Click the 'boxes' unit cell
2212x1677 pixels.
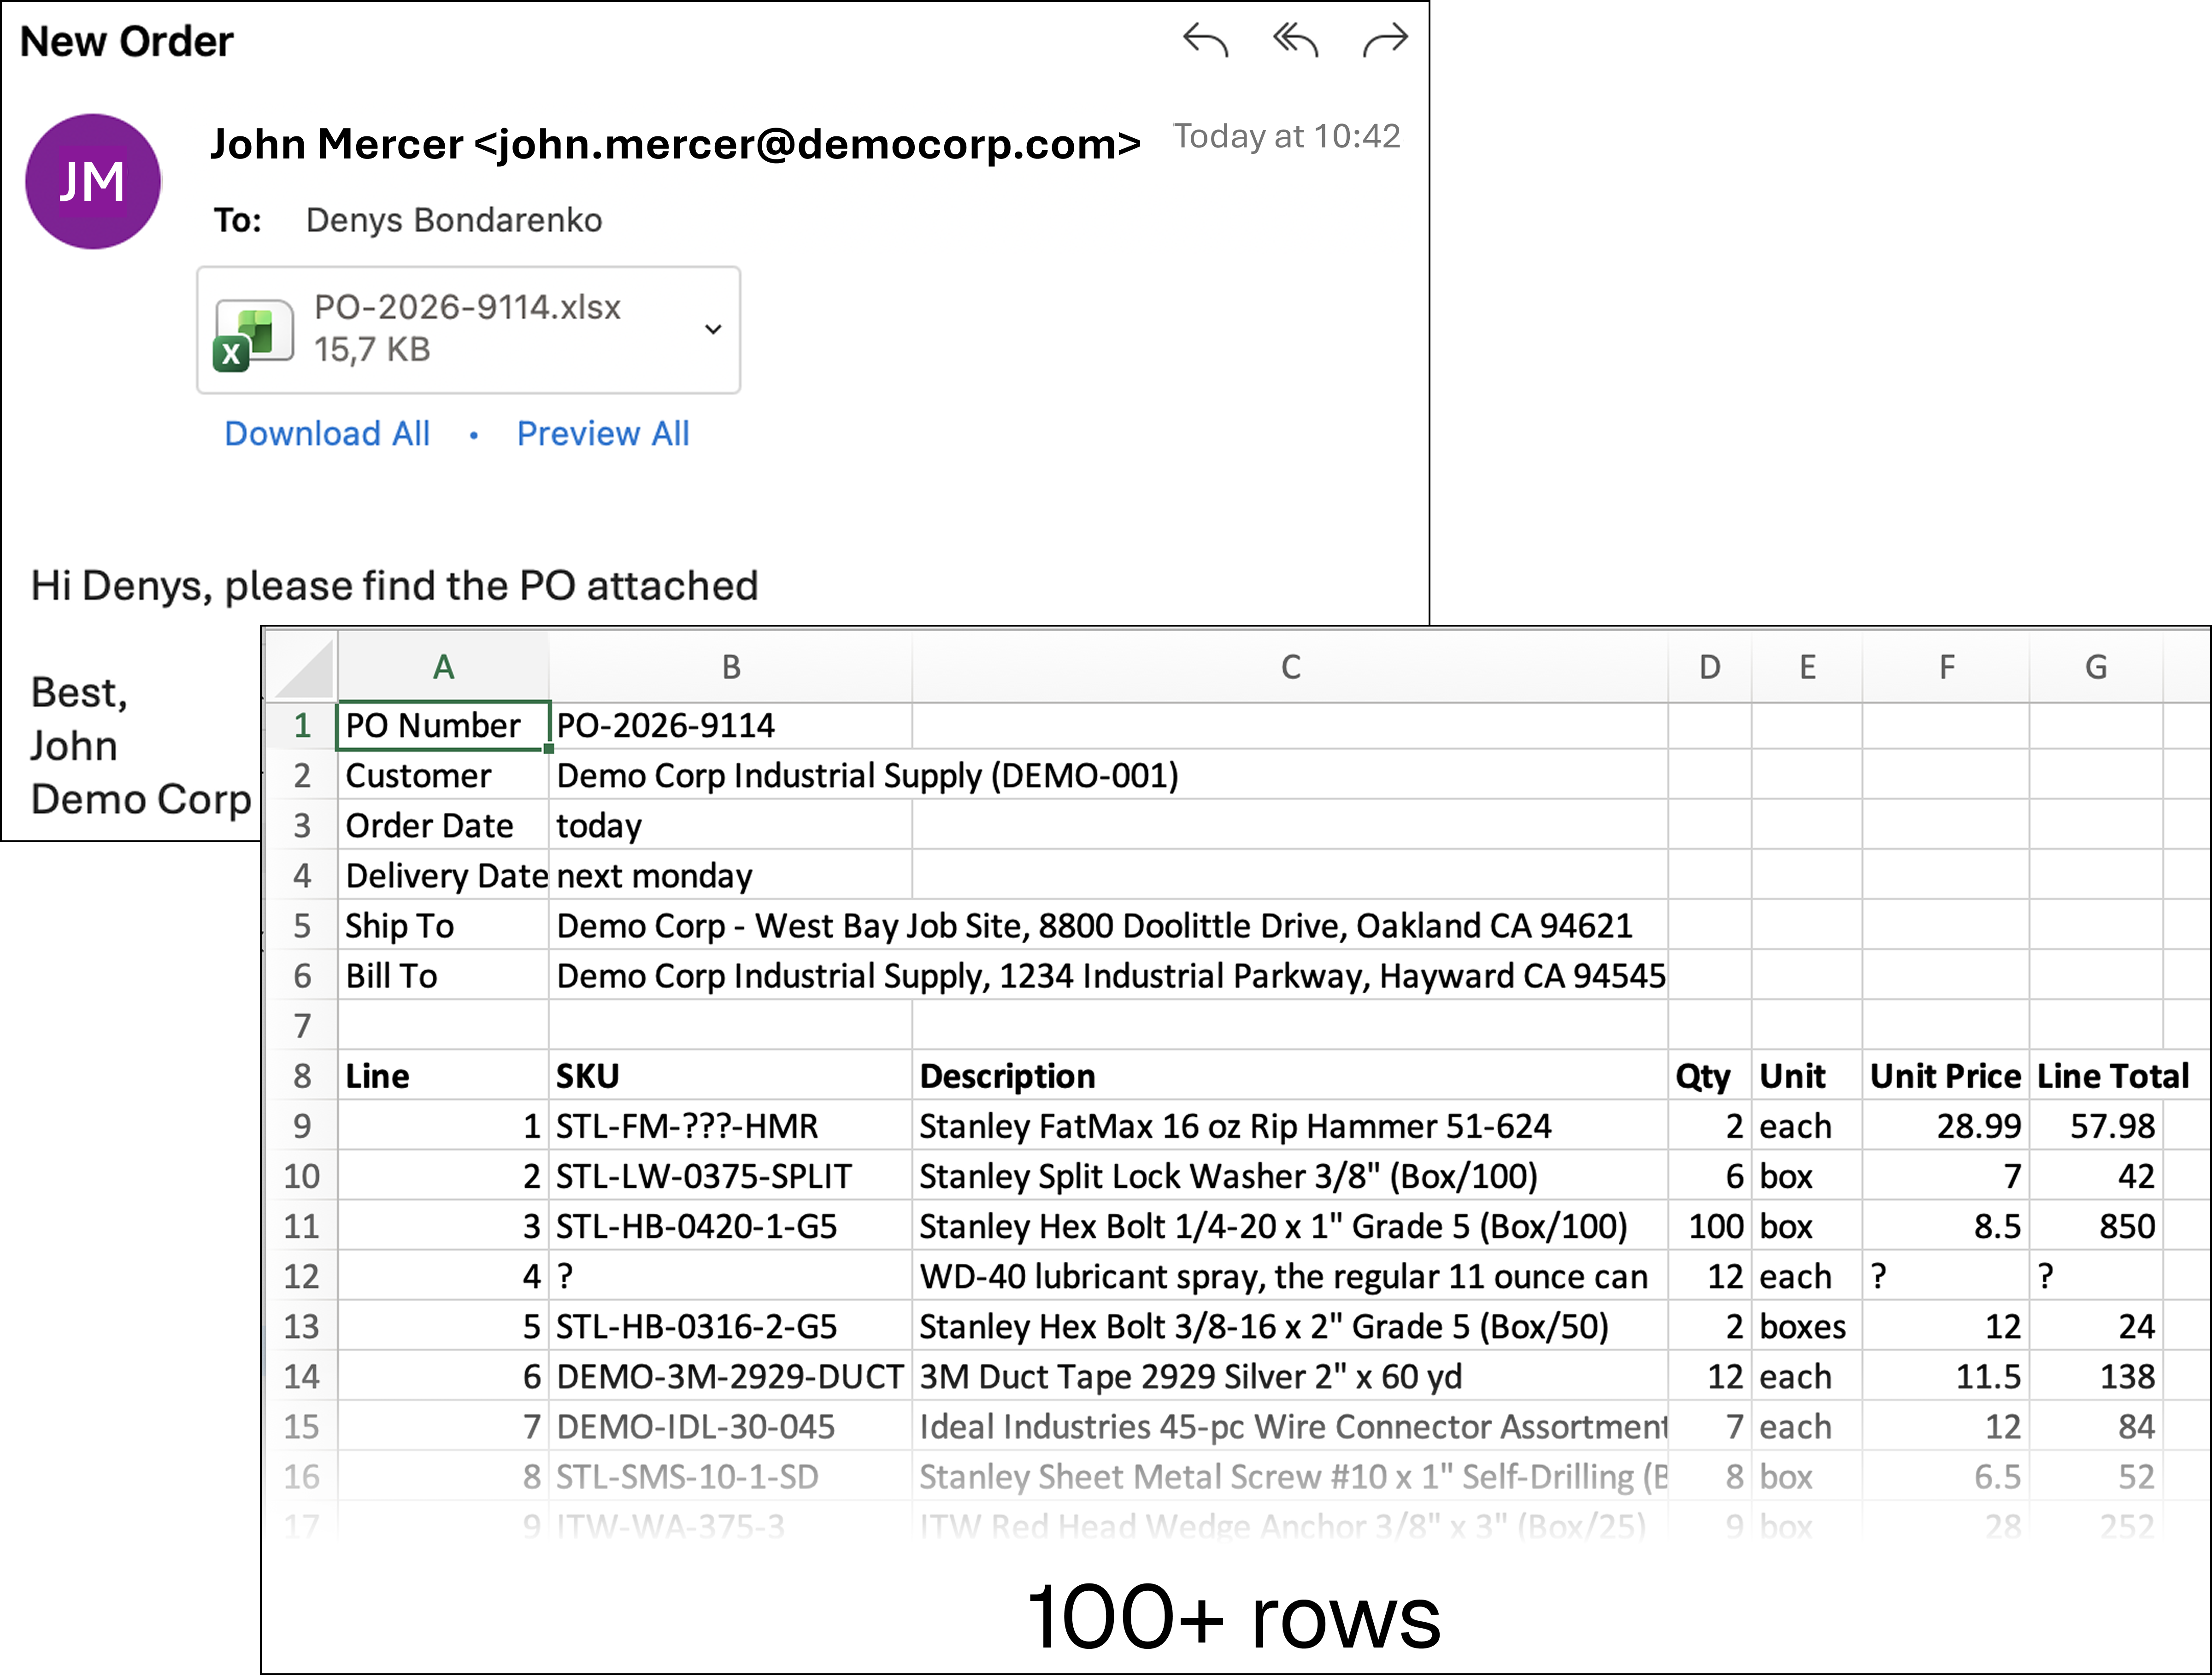[1807, 1325]
